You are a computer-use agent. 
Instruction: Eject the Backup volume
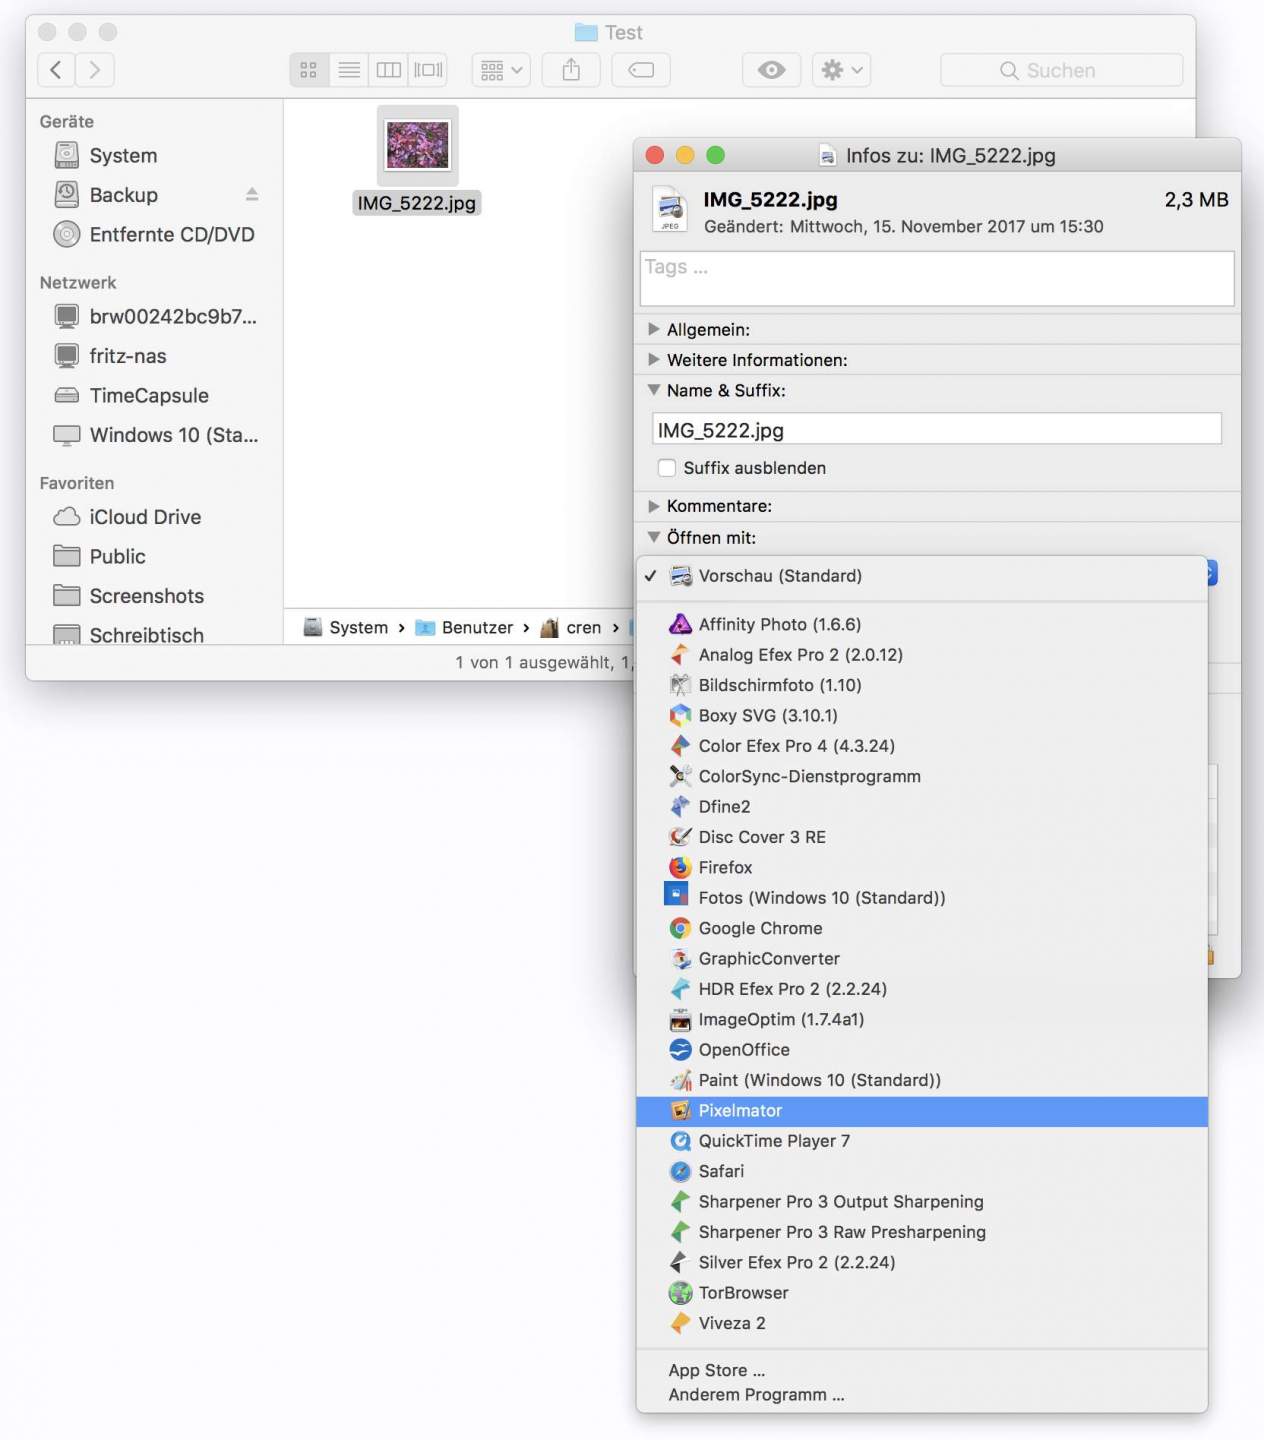click(x=252, y=195)
